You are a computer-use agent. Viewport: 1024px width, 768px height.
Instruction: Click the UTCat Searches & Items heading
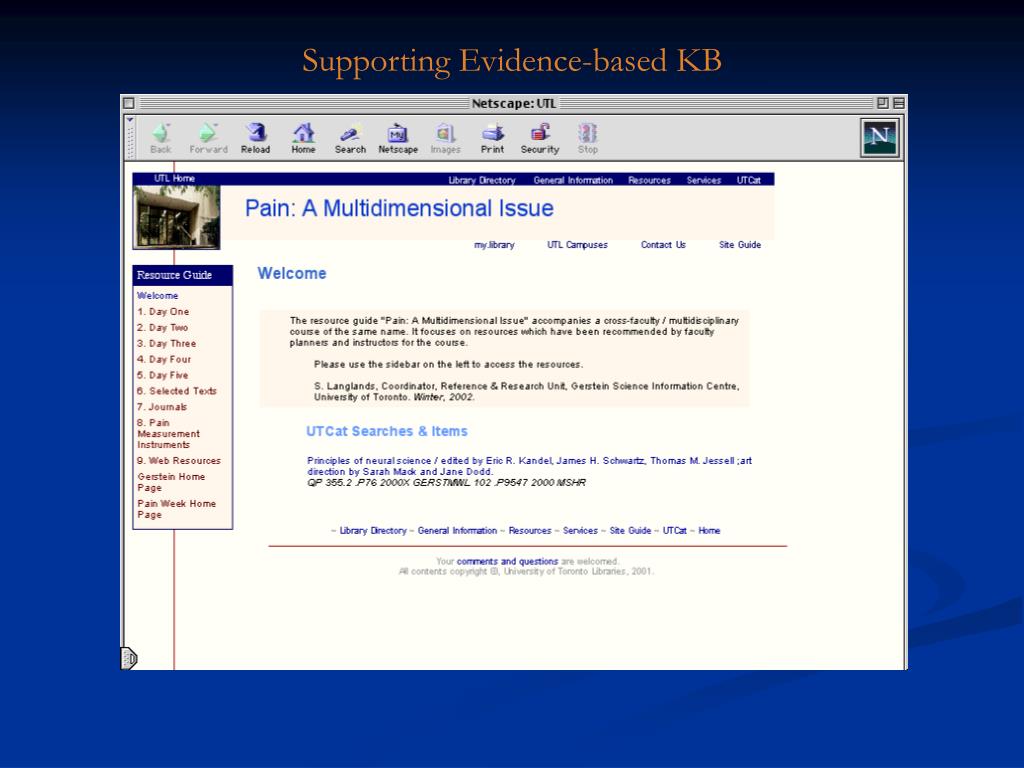pos(387,432)
